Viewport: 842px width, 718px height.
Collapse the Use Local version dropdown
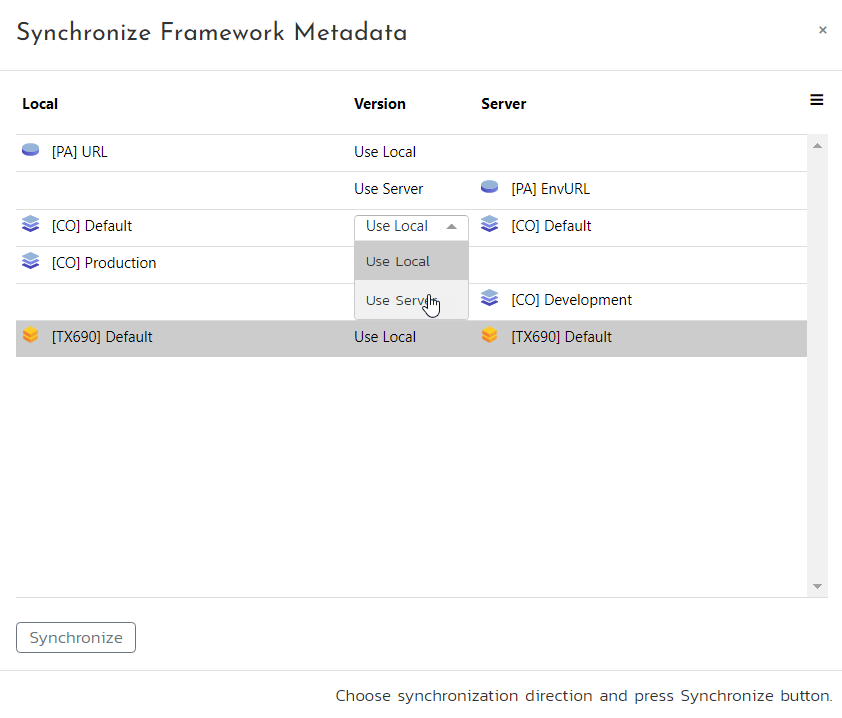(411, 226)
